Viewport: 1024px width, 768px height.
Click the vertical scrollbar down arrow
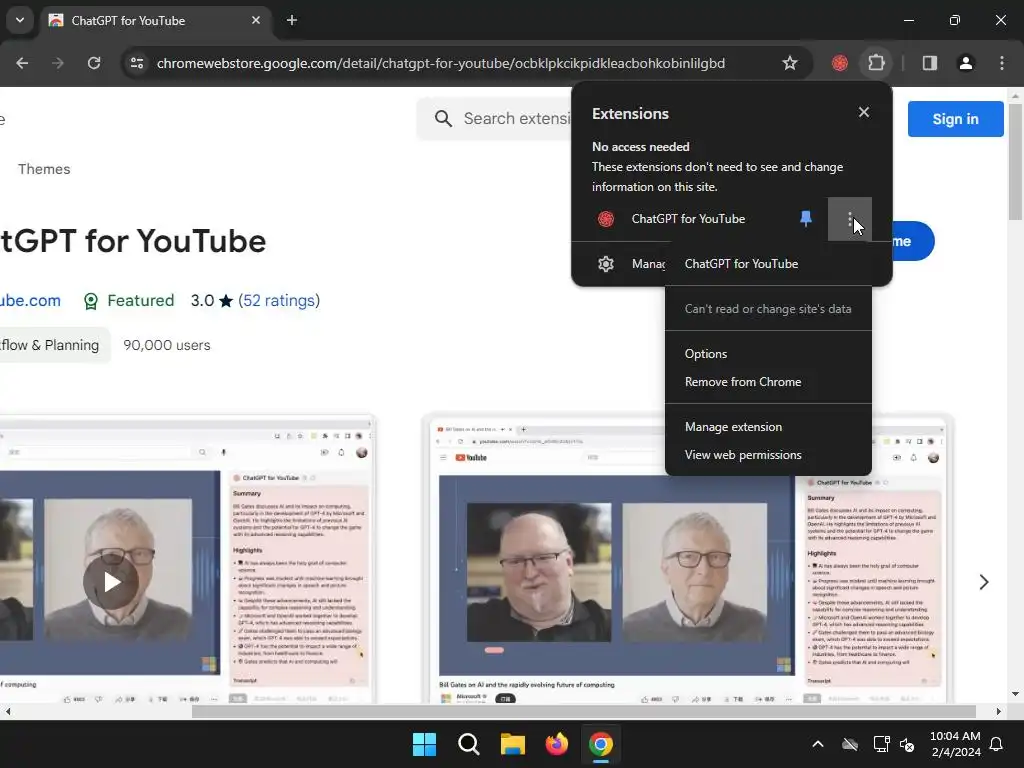pyautogui.click(x=1015, y=694)
